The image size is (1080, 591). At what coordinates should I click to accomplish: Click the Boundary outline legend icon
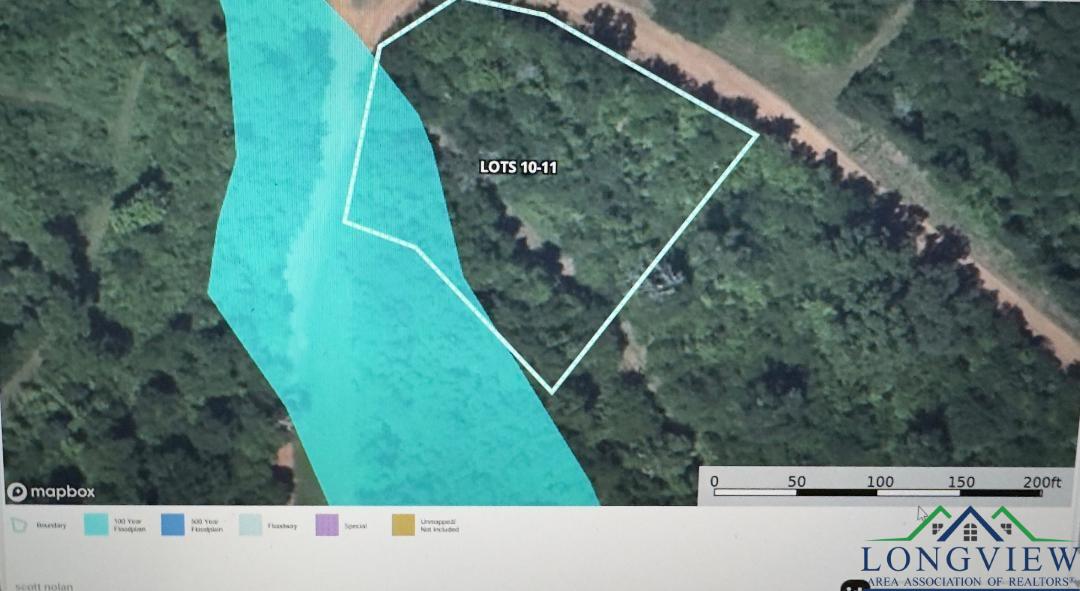pyautogui.click(x=19, y=525)
